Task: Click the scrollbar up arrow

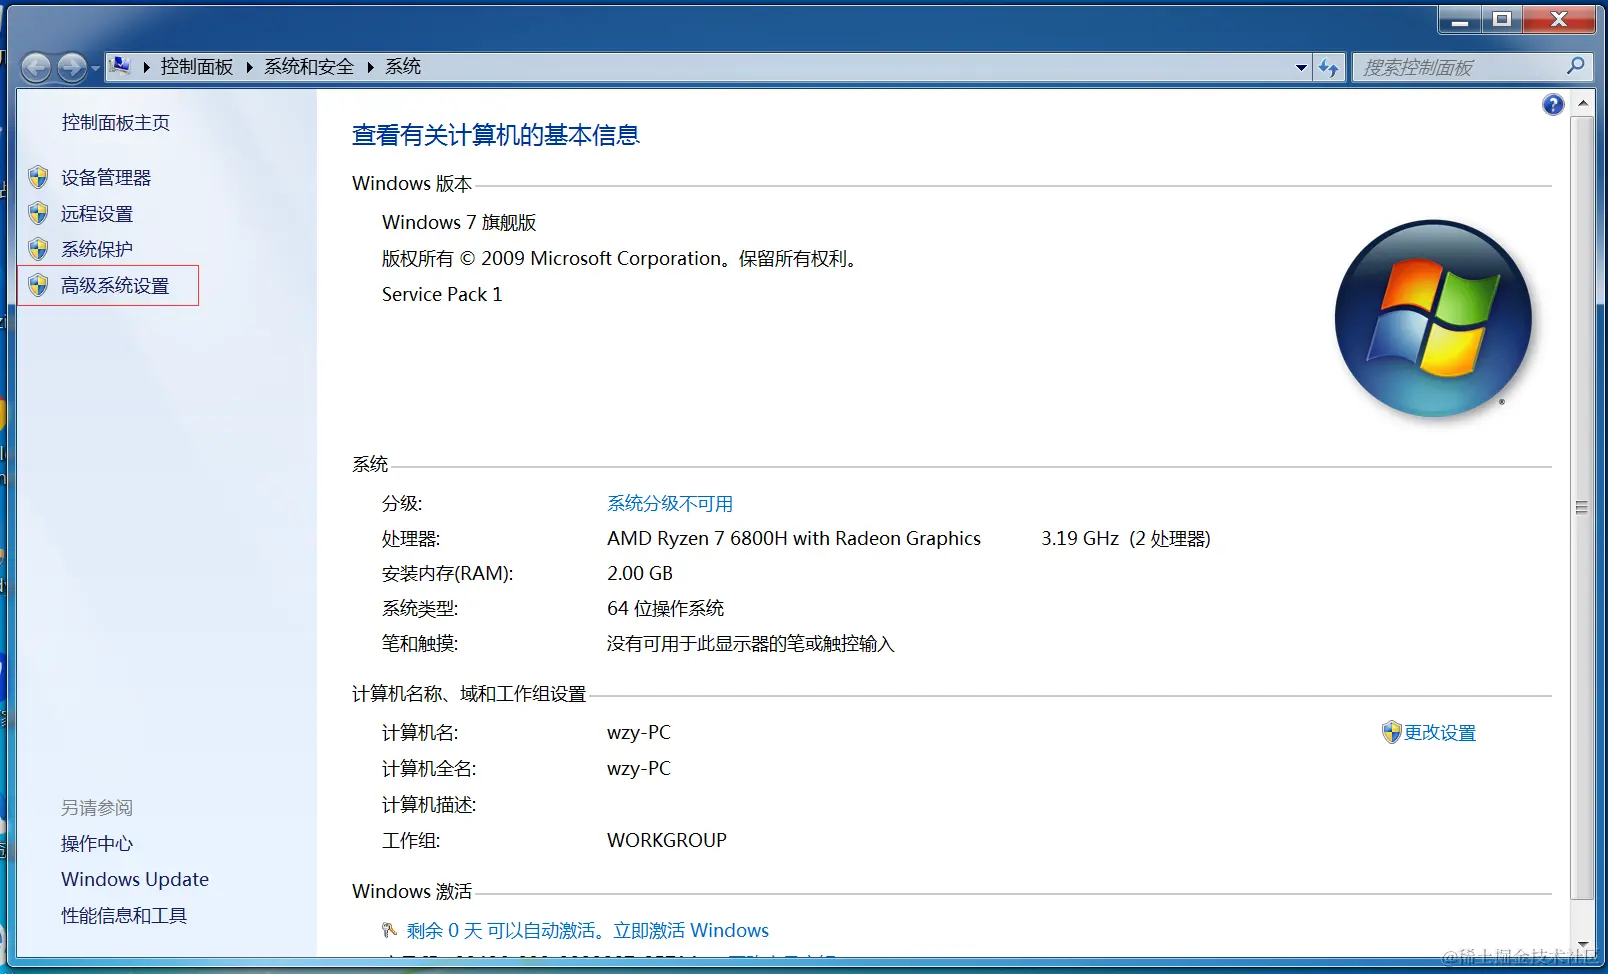Action: 1582,103
